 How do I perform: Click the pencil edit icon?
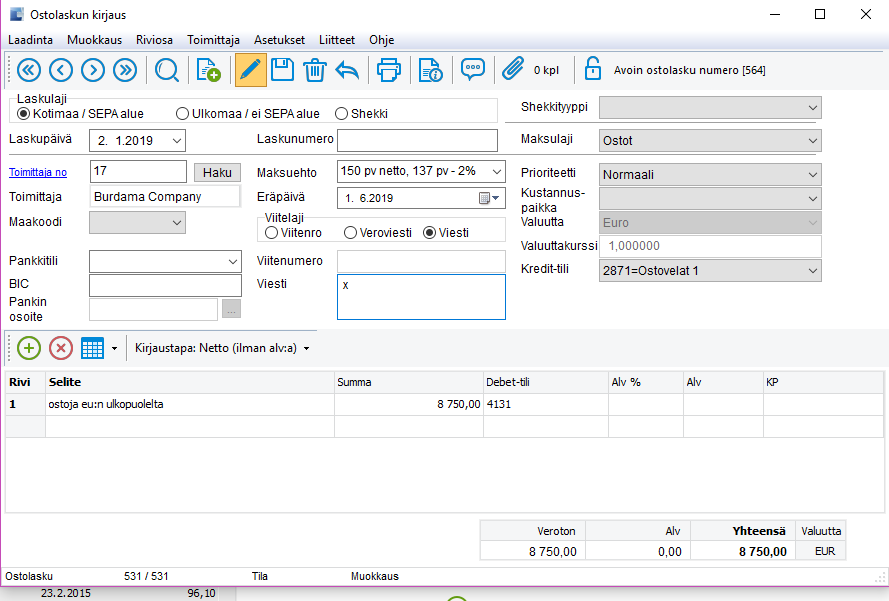pyautogui.click(x=250, y=70)
